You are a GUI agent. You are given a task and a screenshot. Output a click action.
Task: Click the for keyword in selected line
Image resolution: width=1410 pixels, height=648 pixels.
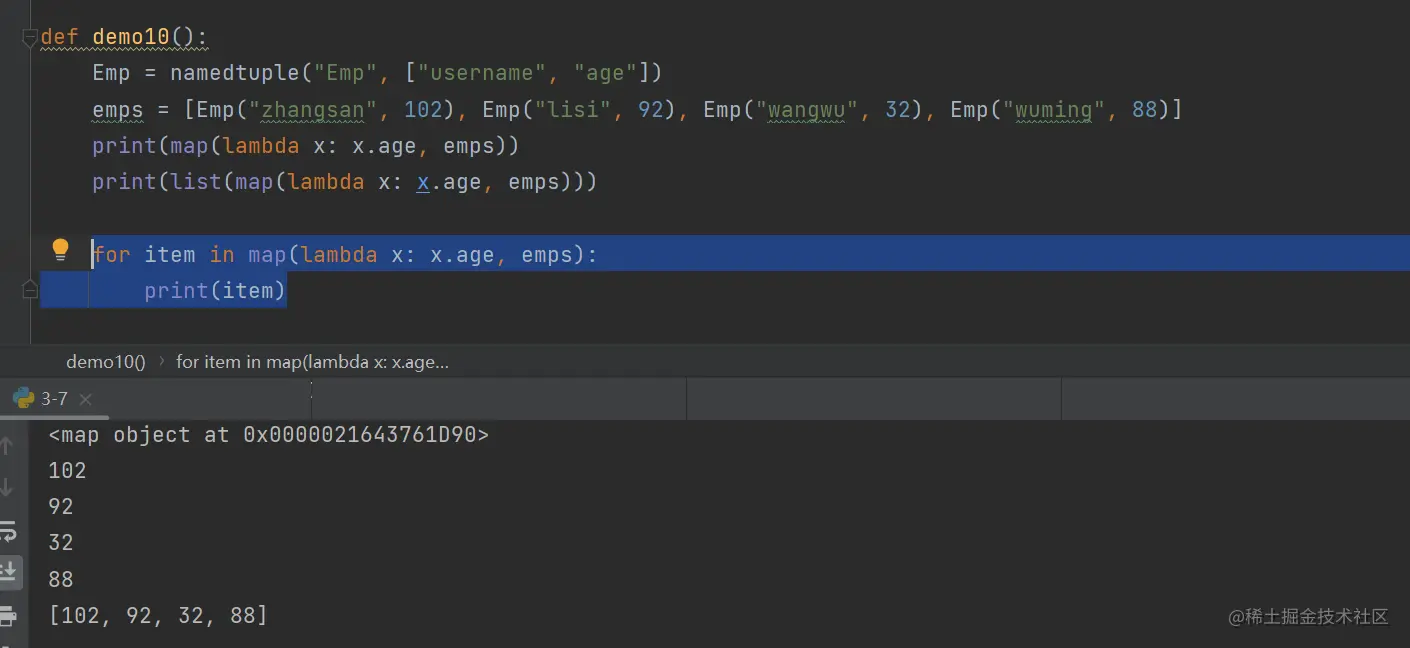click(x=111, y=255)
